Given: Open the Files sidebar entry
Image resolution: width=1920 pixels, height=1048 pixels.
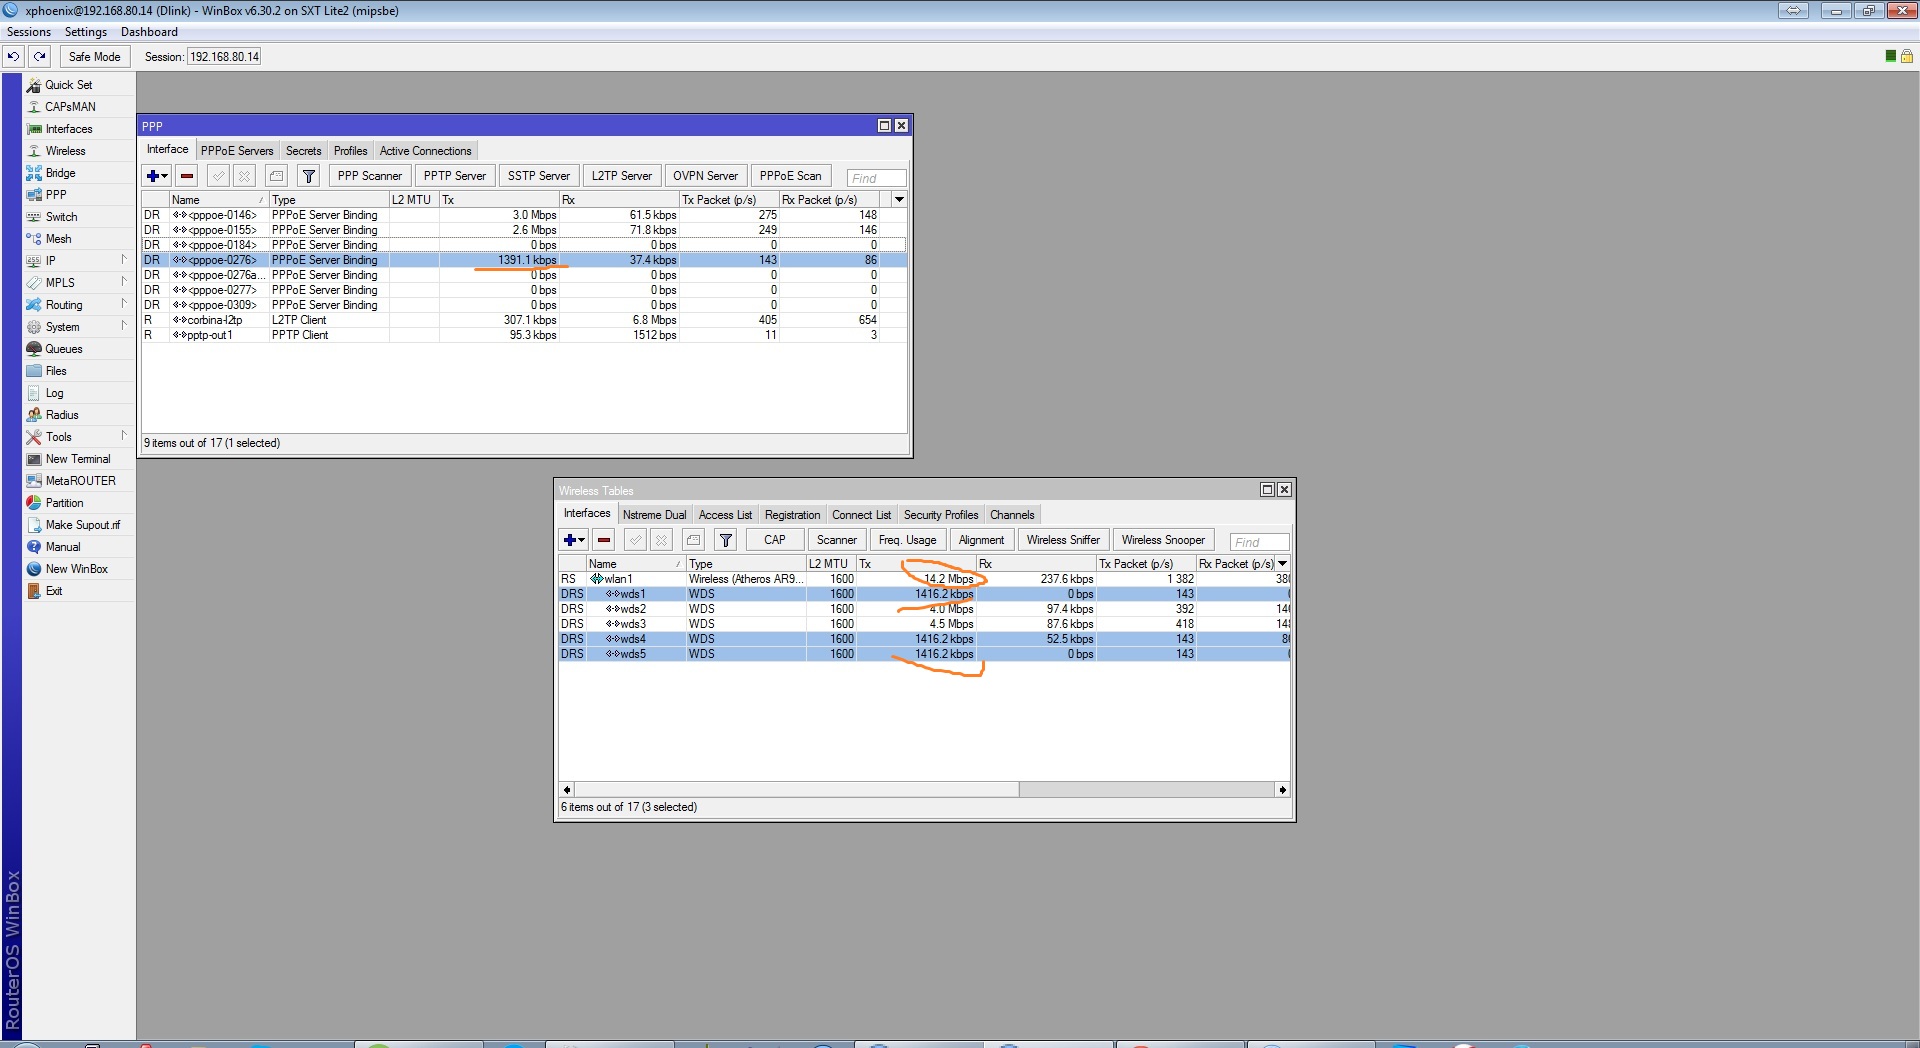Looking at the screenshot, I should tap(56, 371).
